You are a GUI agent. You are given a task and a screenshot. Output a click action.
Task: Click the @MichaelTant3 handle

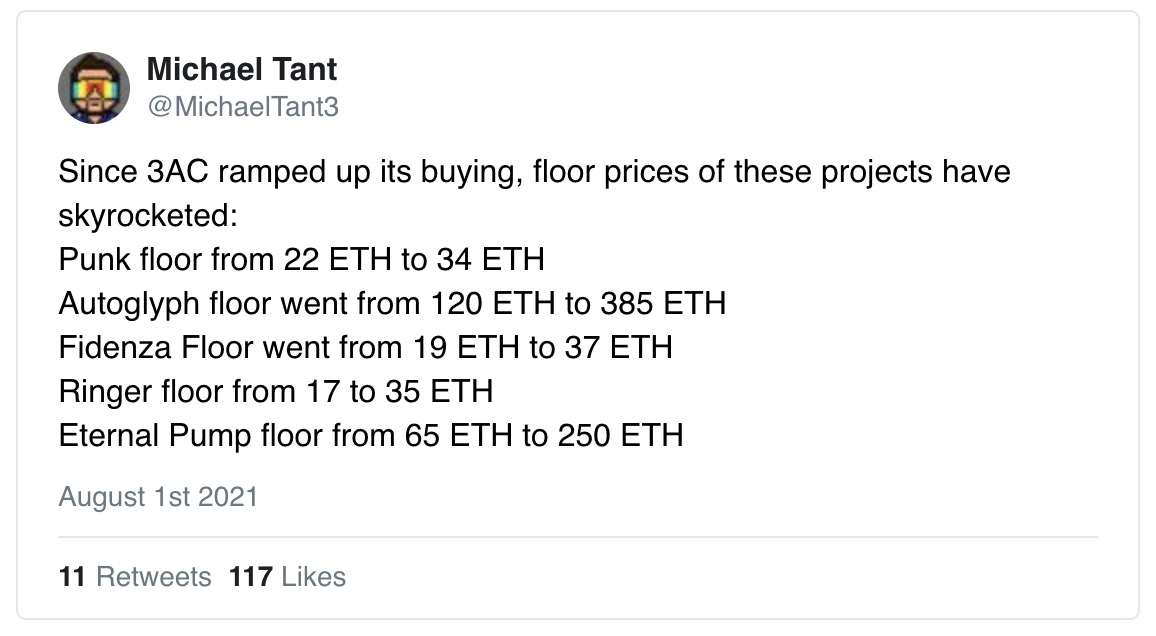pos(243,107)
